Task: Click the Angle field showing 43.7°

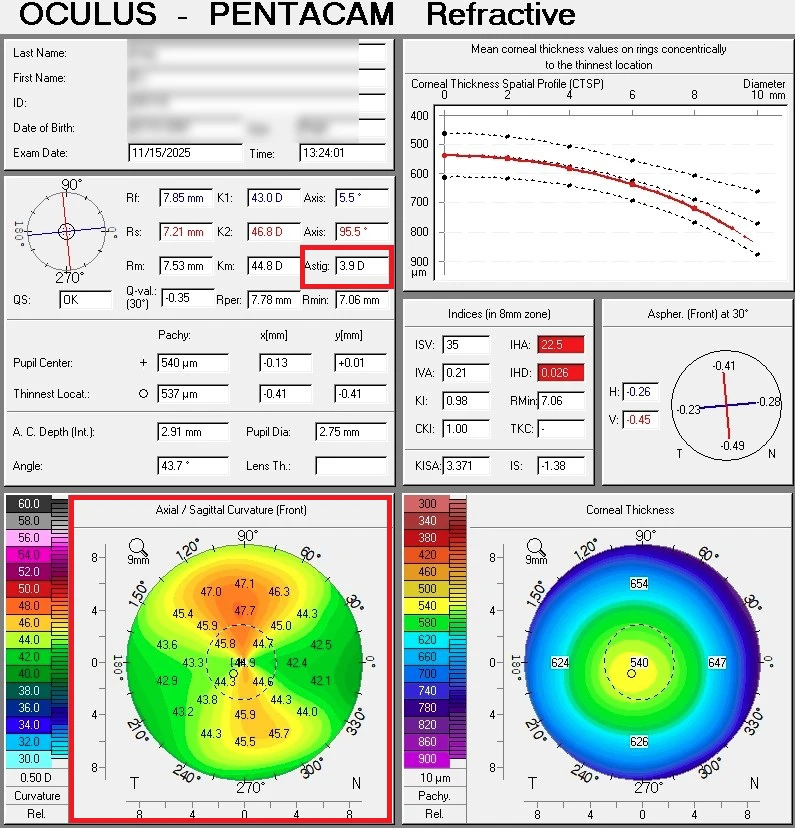Action: (193, 466)
